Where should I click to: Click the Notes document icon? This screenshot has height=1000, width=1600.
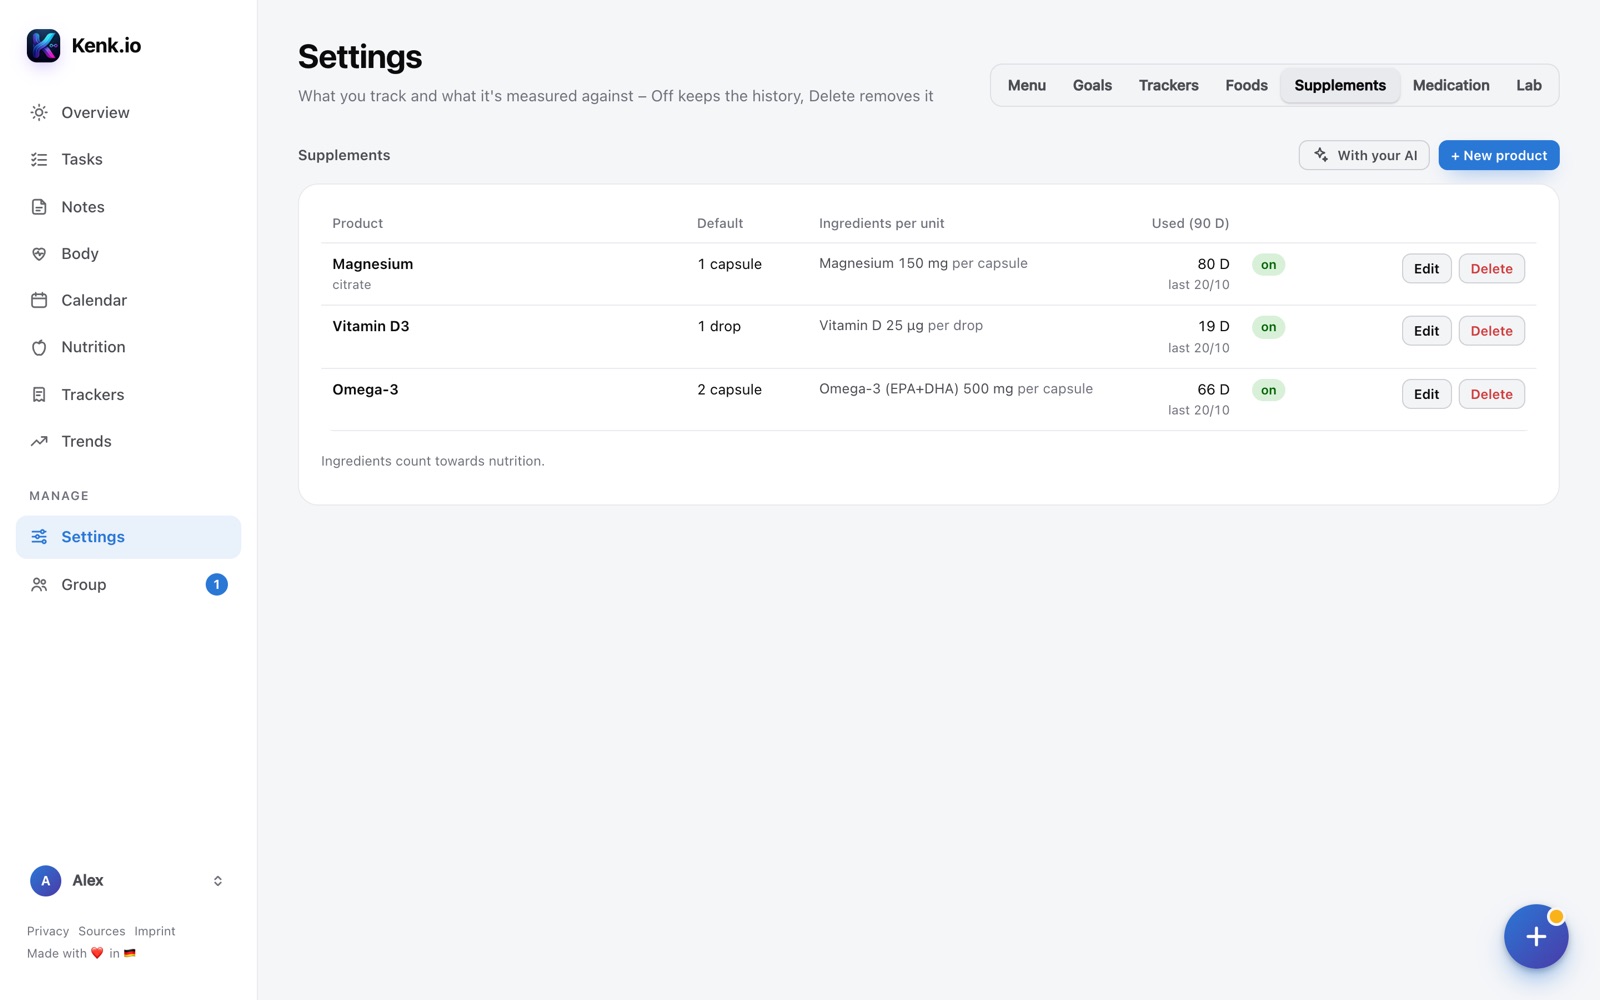click(39, 207)
